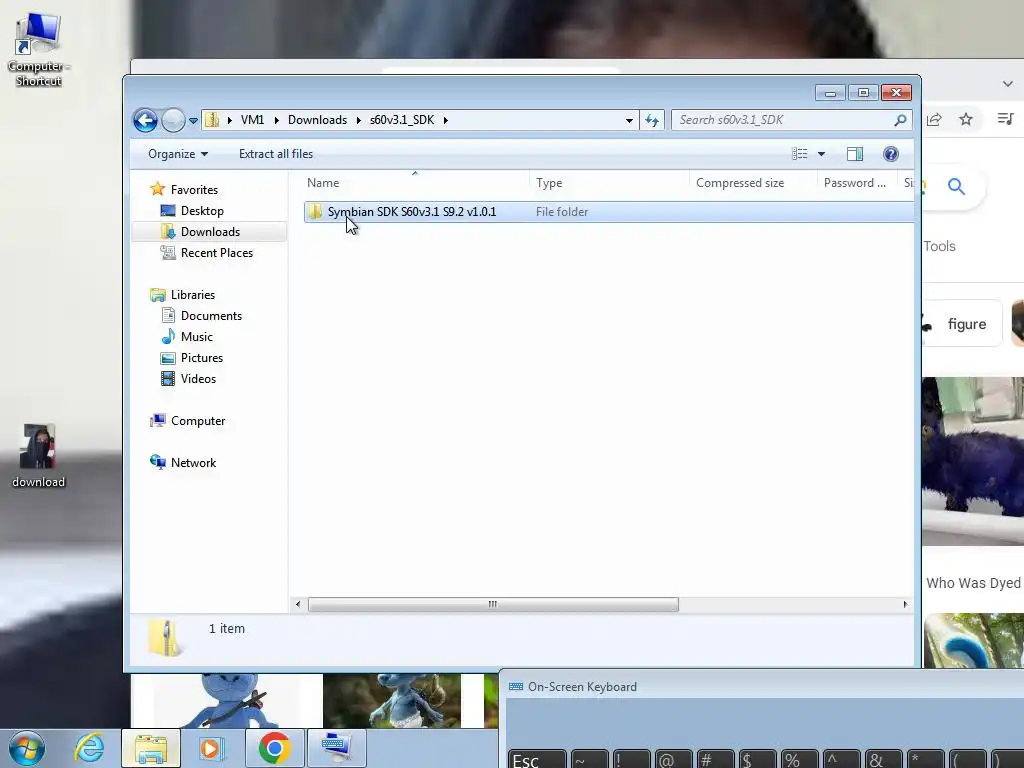Expand the arrow between VM1 and Downloads
1024x768 pixels.
[276, 120]
